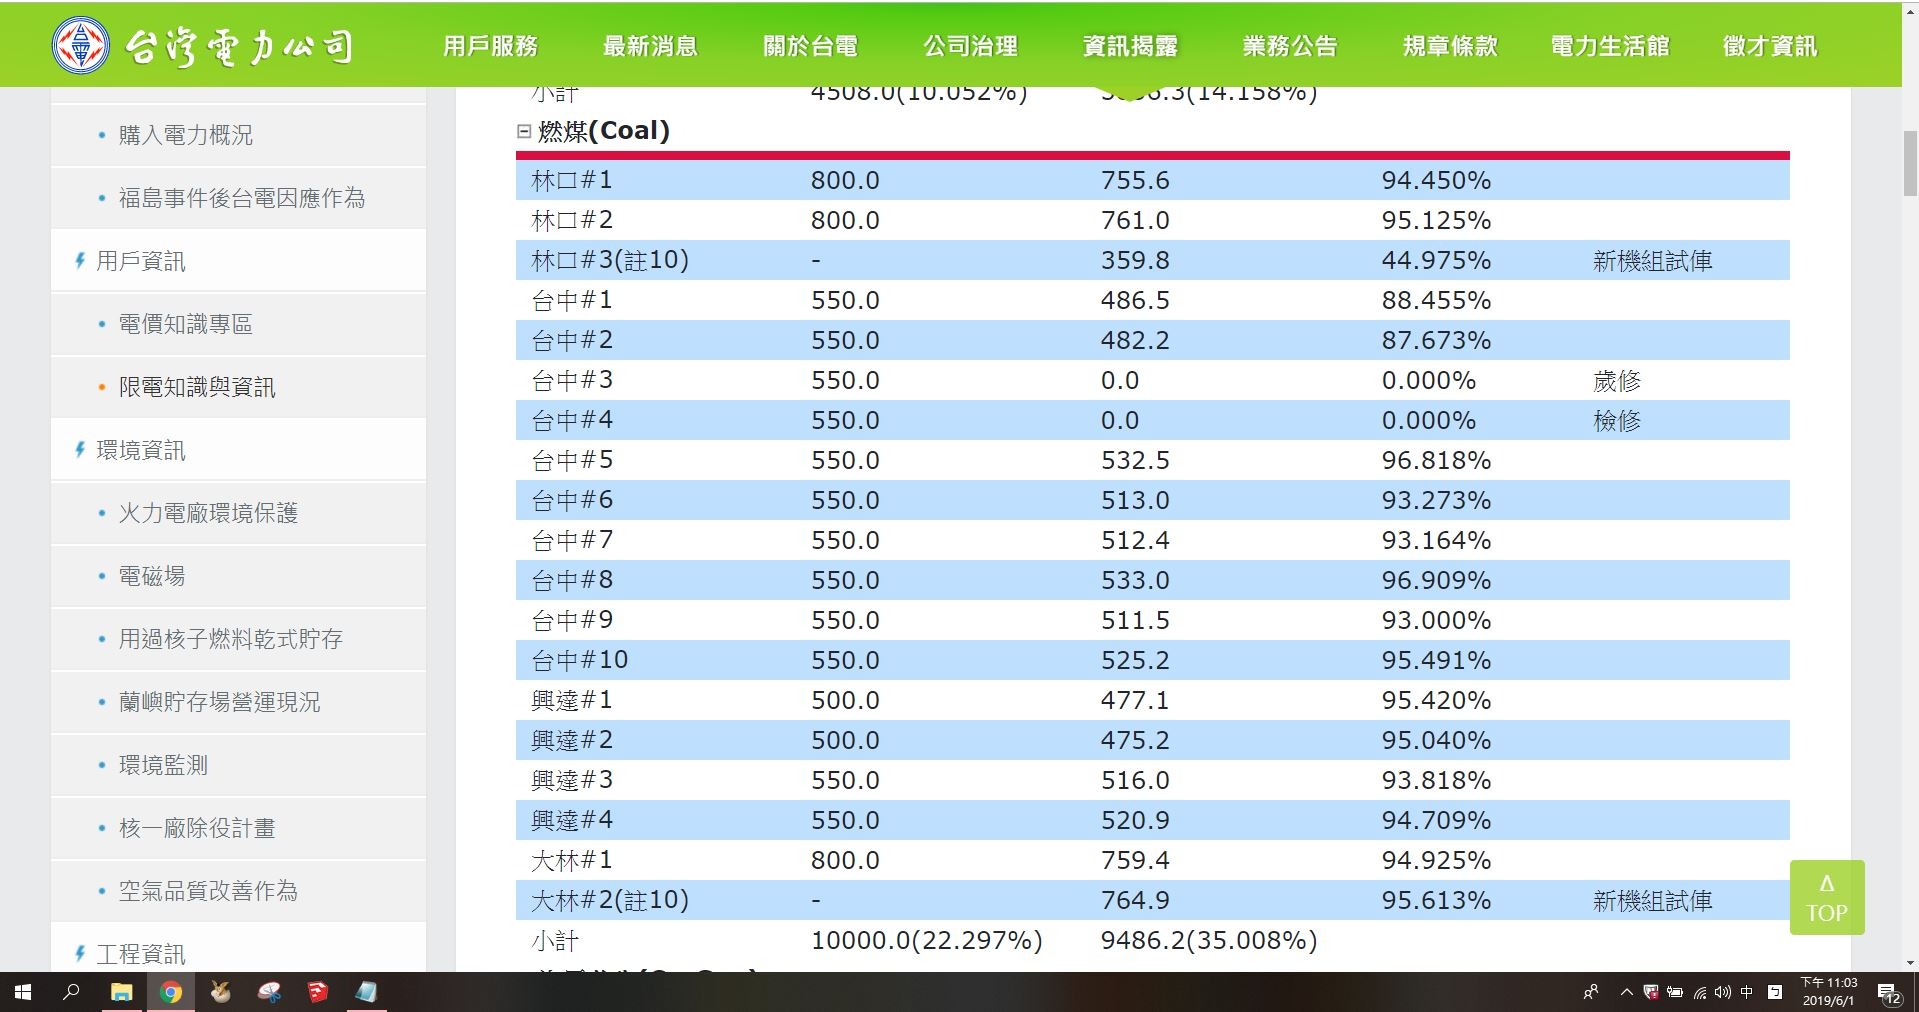Open 關於台電 menu
The width and height of the screenshot is (1919, 1012).
point(810,46)
